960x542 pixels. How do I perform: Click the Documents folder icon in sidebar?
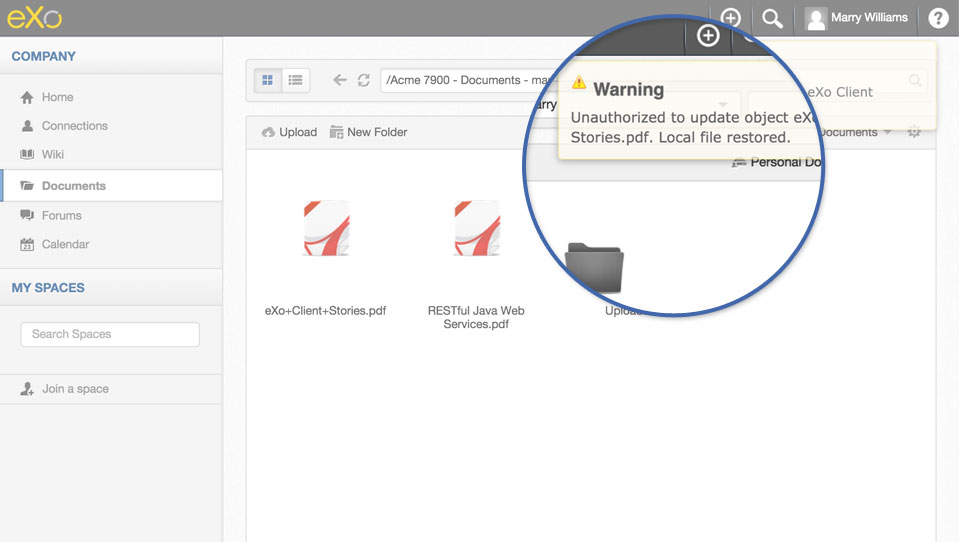coord(27,186)
